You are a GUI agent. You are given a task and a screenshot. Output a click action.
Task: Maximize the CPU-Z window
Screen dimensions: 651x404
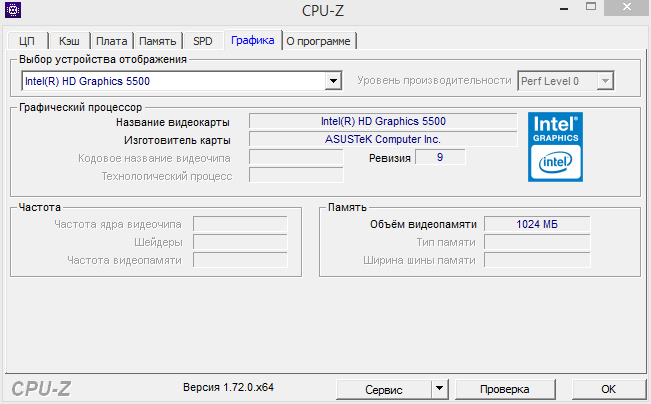click(x=591, y=7)
